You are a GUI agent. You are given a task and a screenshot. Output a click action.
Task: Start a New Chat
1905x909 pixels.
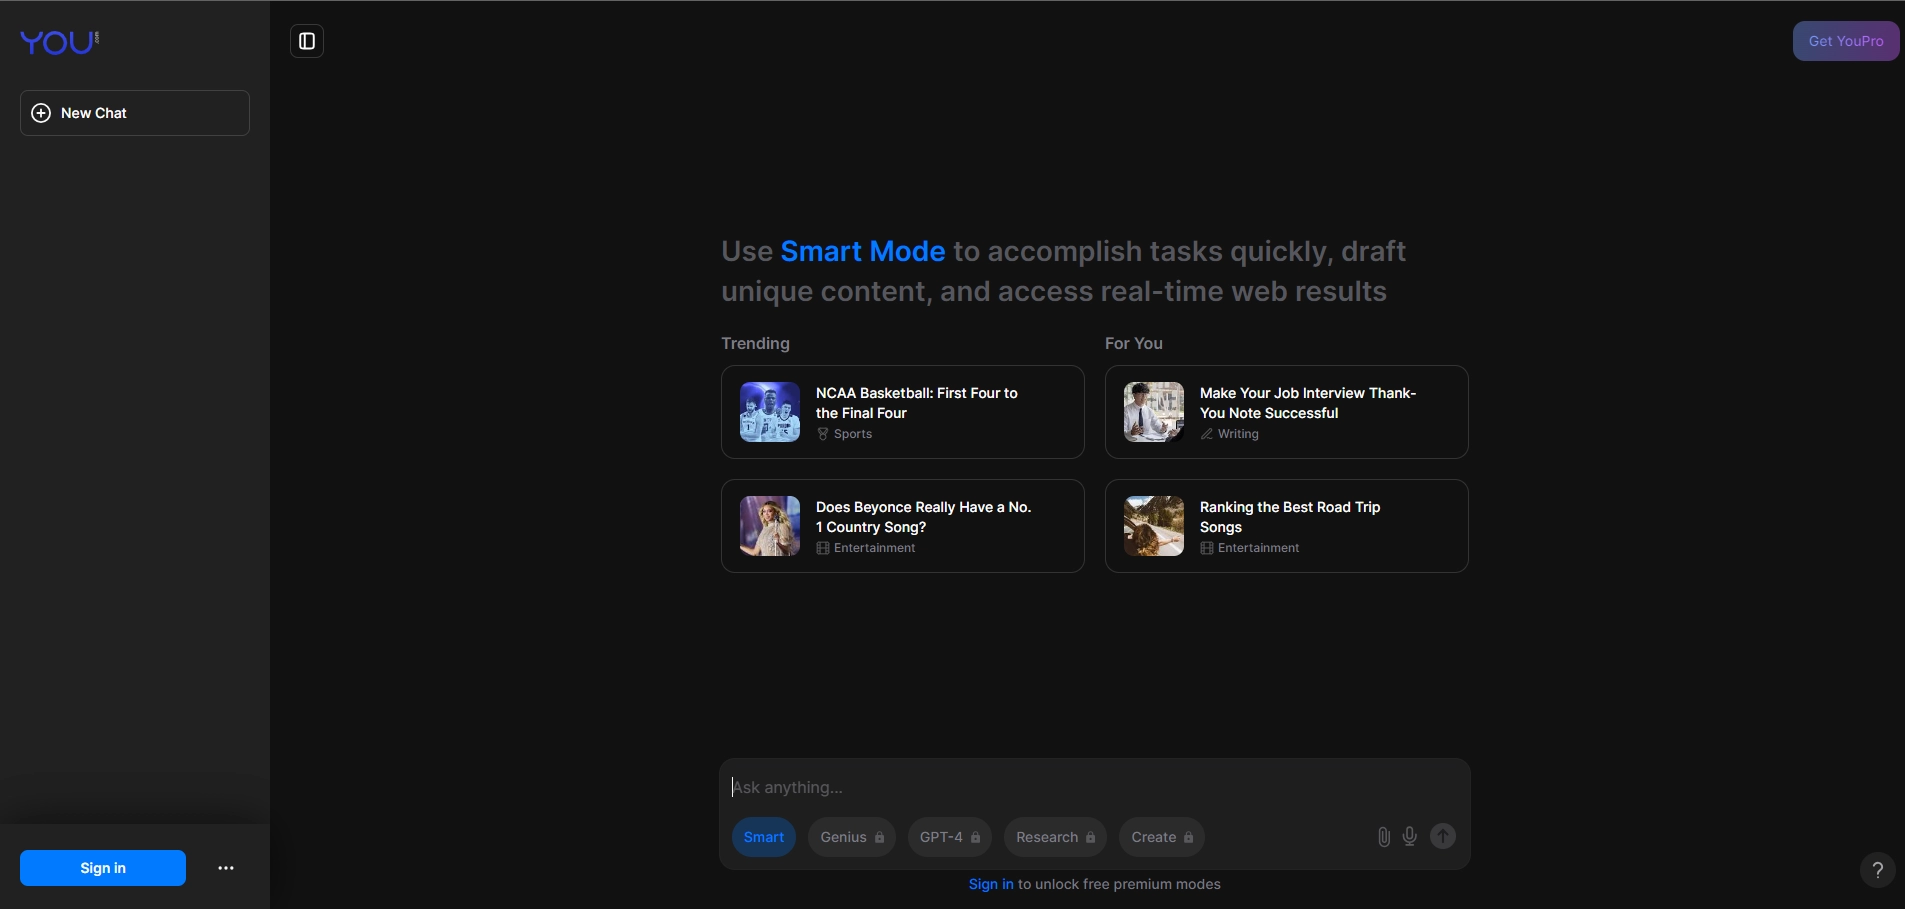pyautogui.click(x=135, y=113)
